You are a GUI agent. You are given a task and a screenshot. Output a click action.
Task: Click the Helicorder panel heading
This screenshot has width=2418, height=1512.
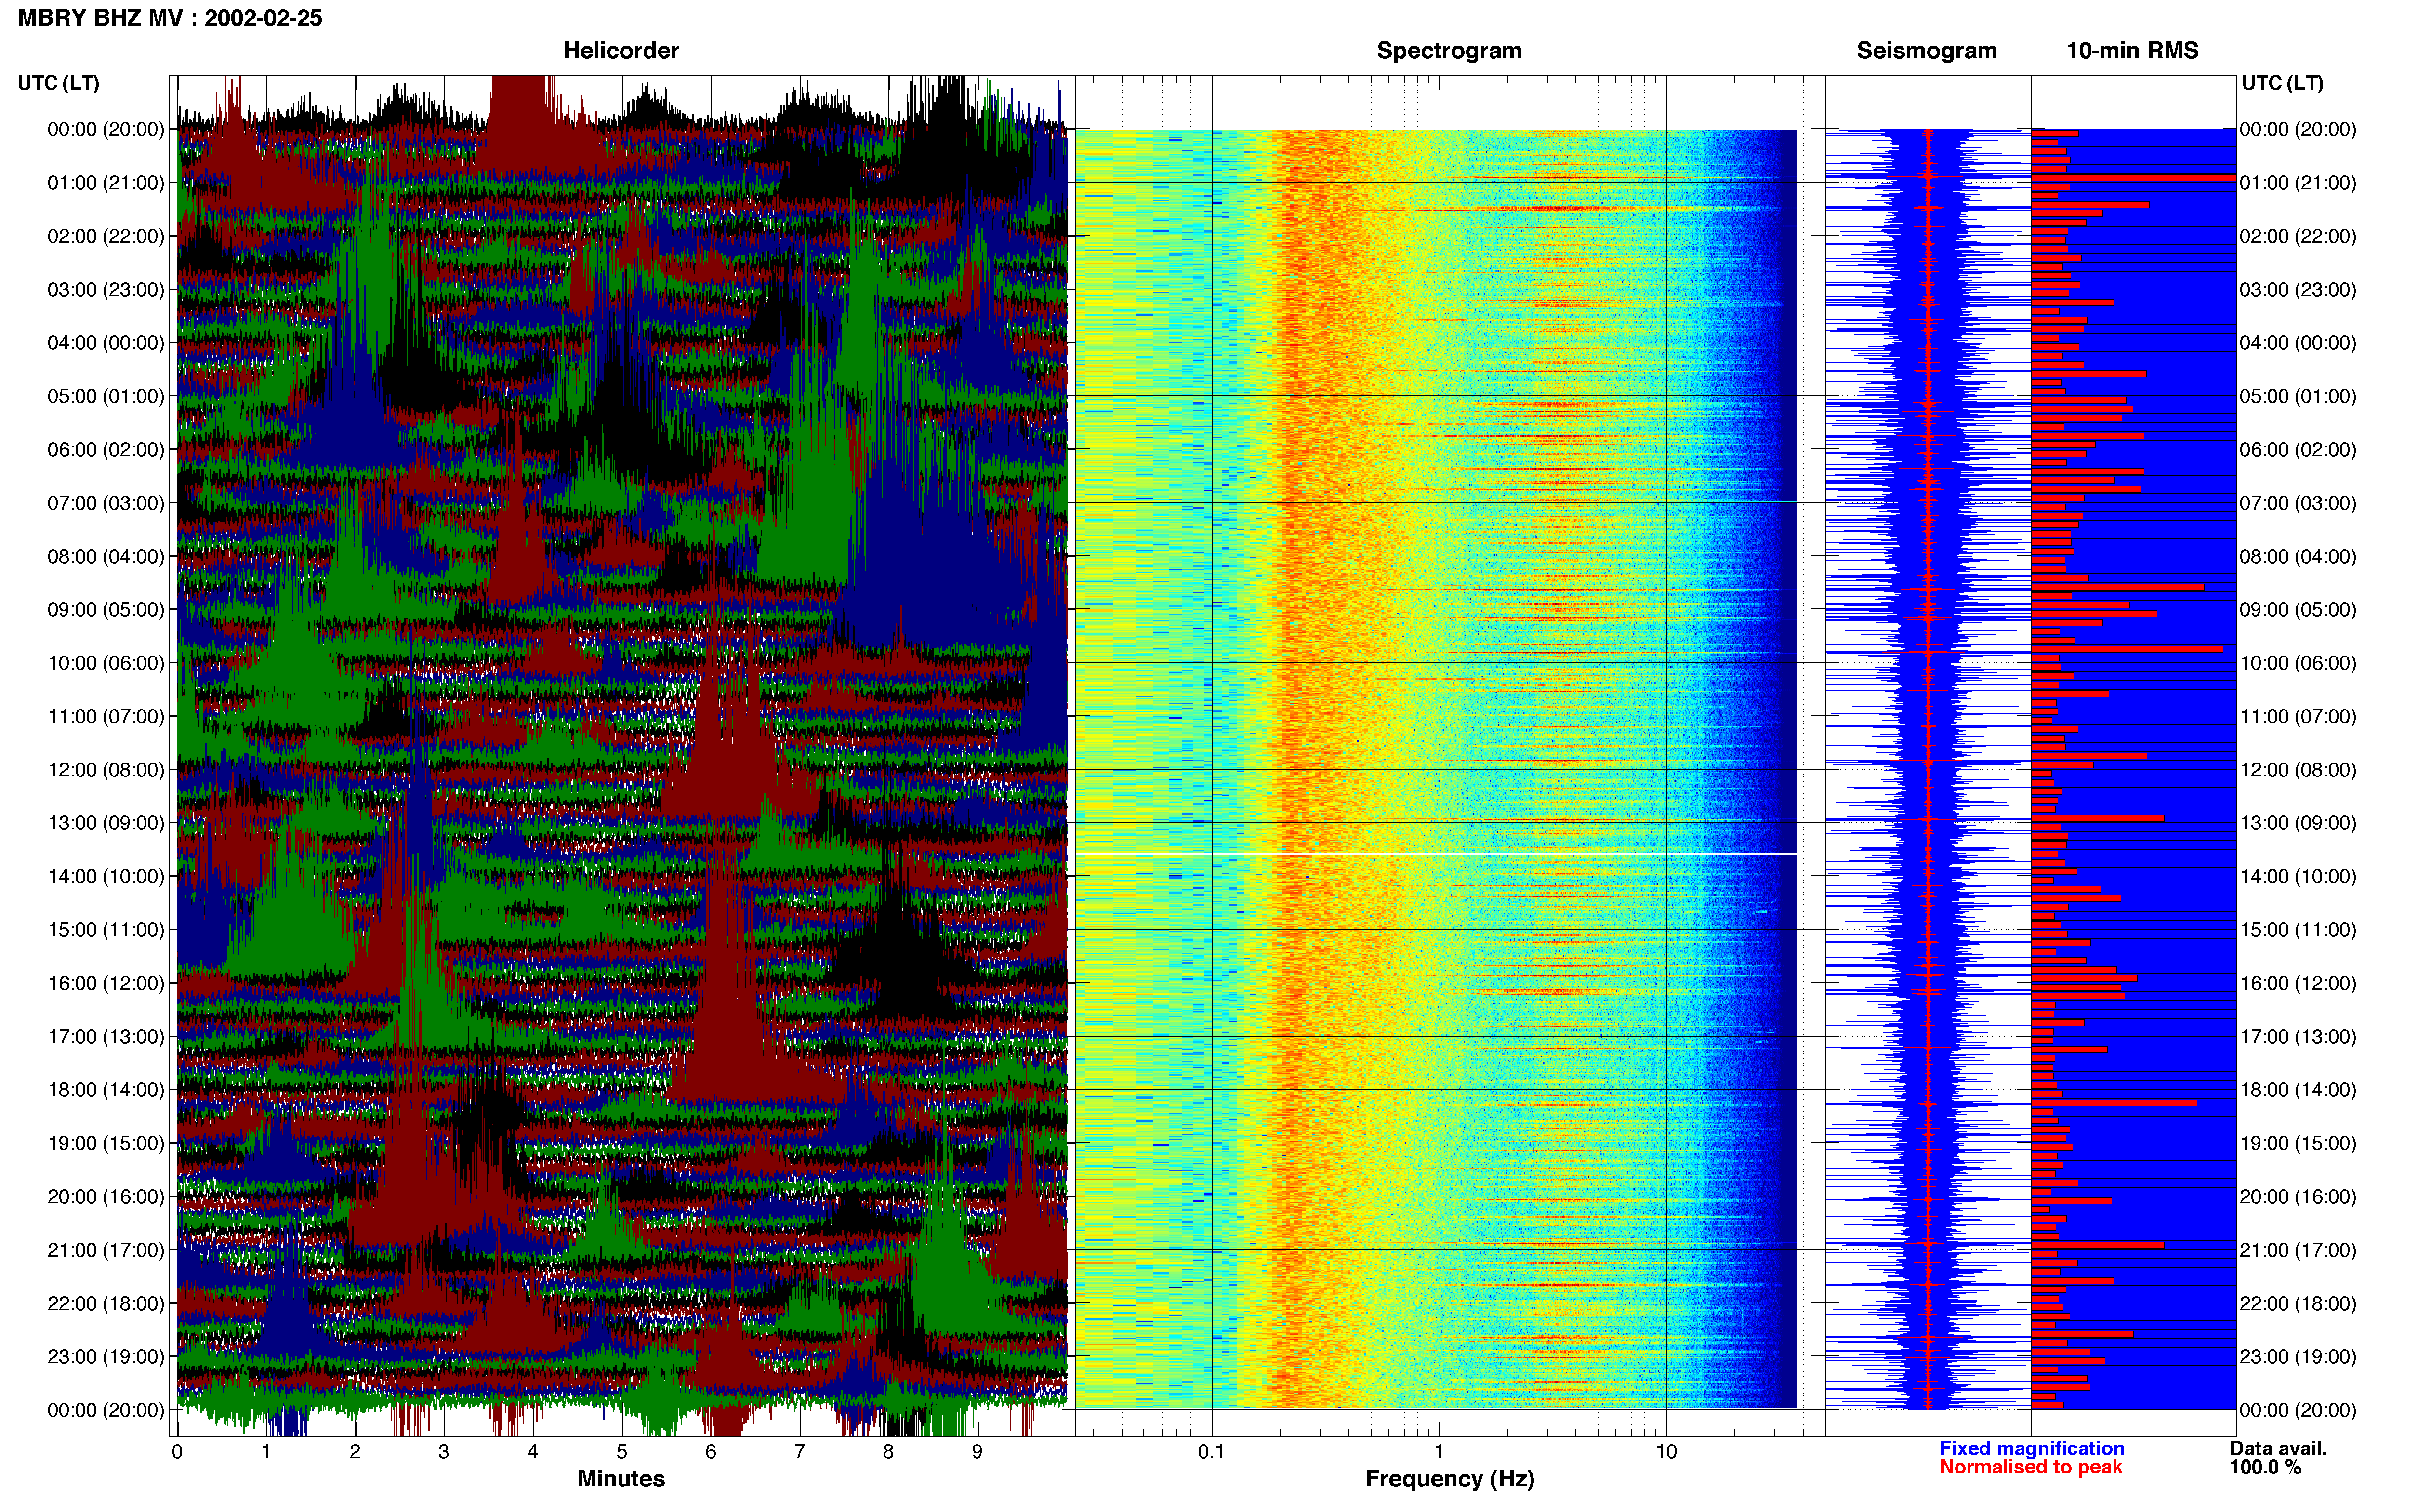click(x=621, y=50)
